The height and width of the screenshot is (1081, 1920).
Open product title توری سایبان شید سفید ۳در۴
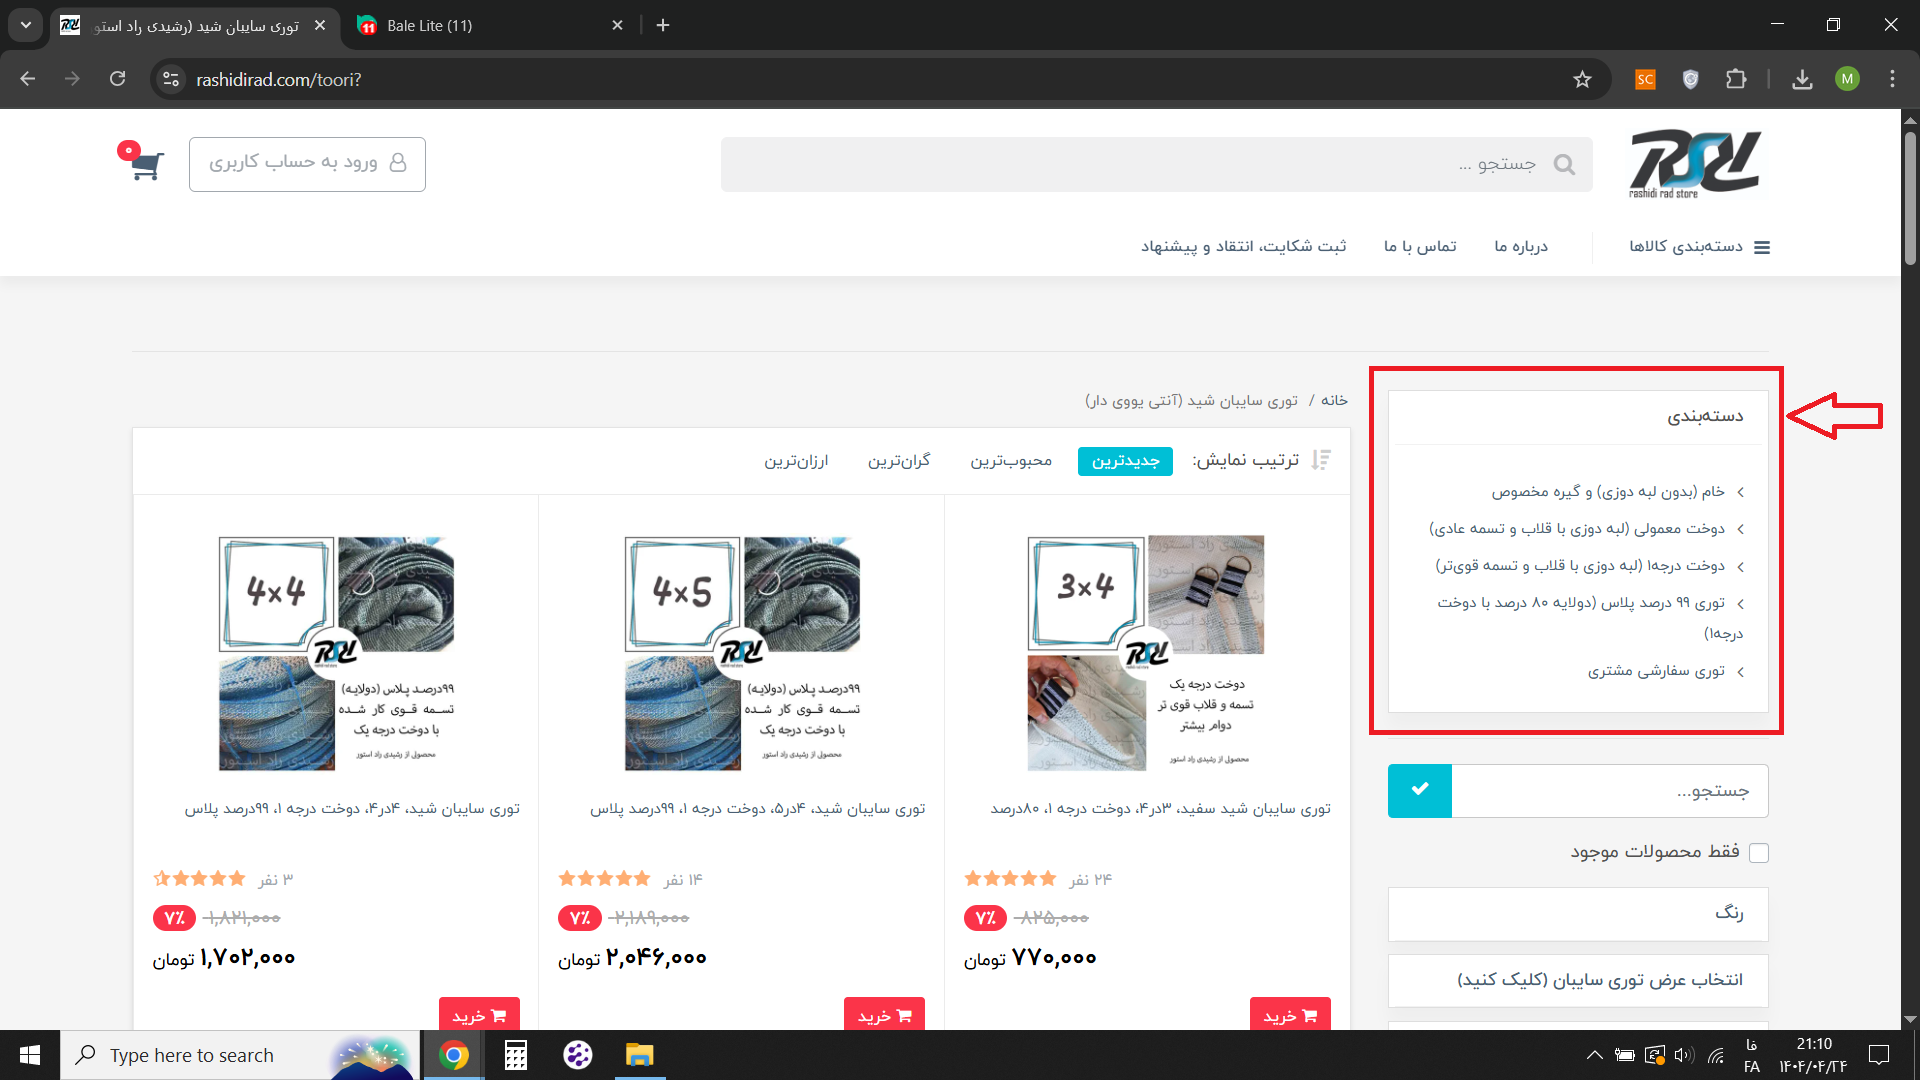[x=1160, y=809]
